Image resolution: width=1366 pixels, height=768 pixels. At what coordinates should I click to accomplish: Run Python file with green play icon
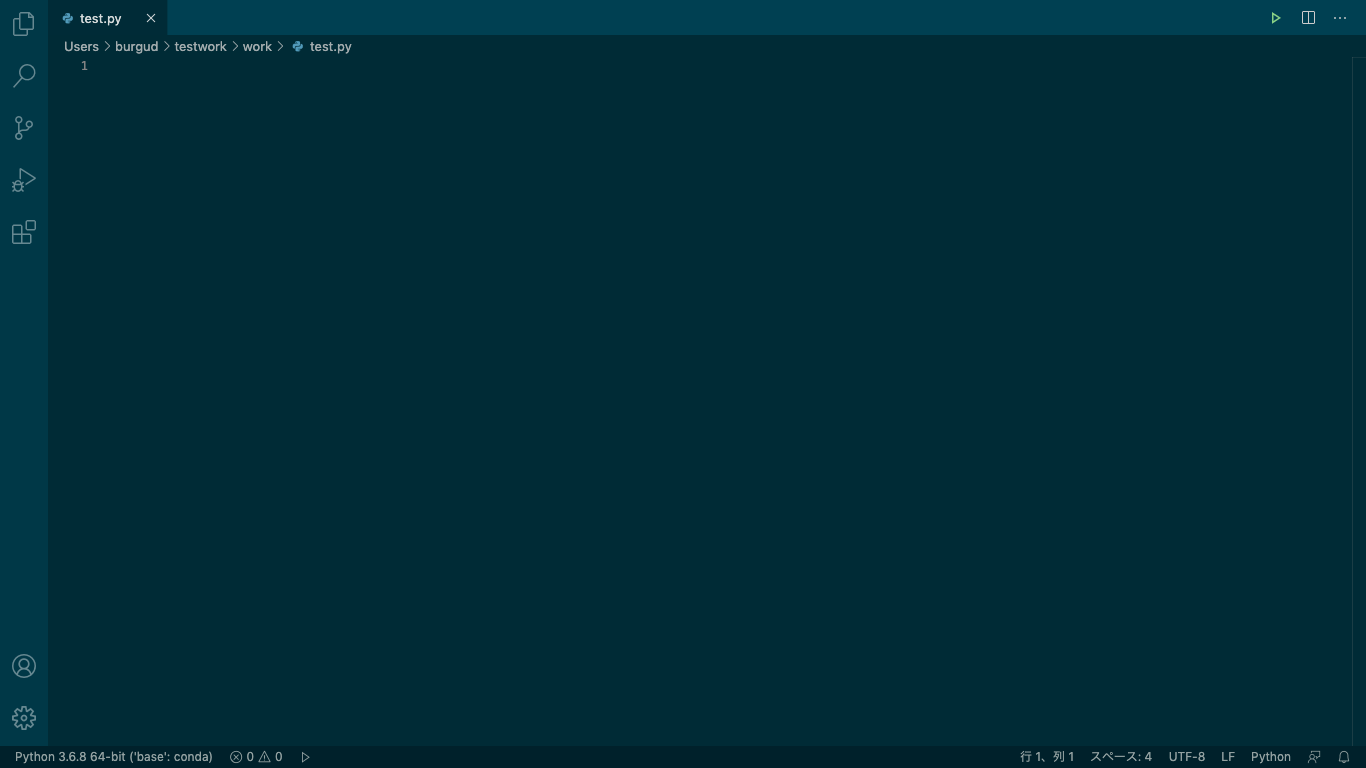tap(1276, 18)
